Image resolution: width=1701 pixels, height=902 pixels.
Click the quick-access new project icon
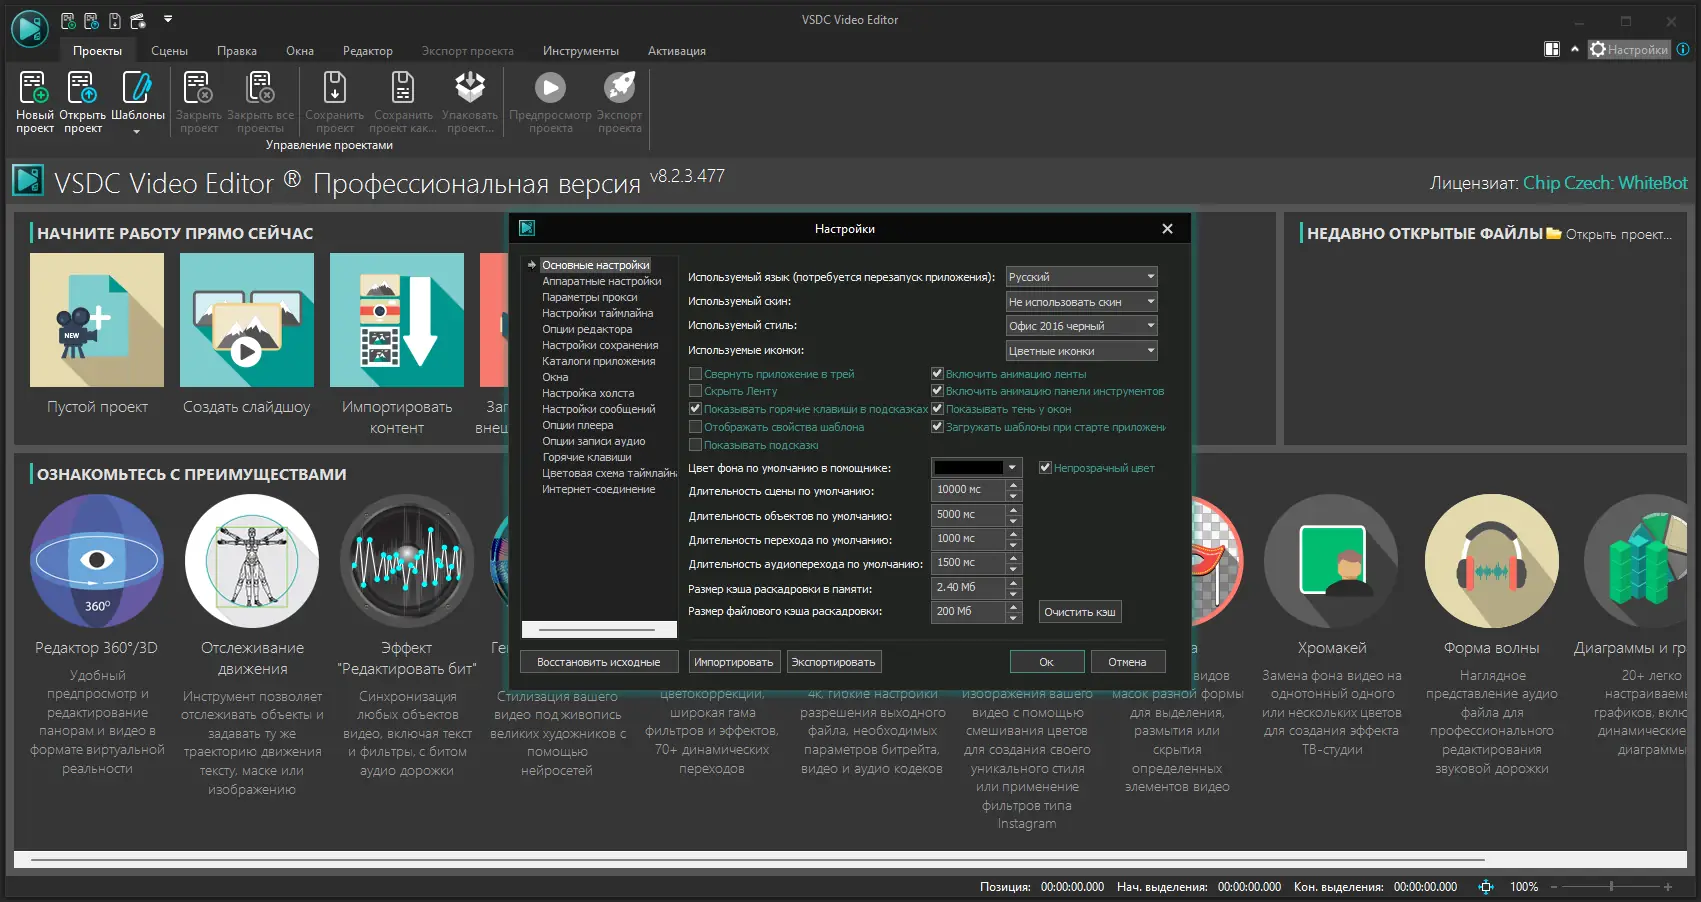pos(67,20)
